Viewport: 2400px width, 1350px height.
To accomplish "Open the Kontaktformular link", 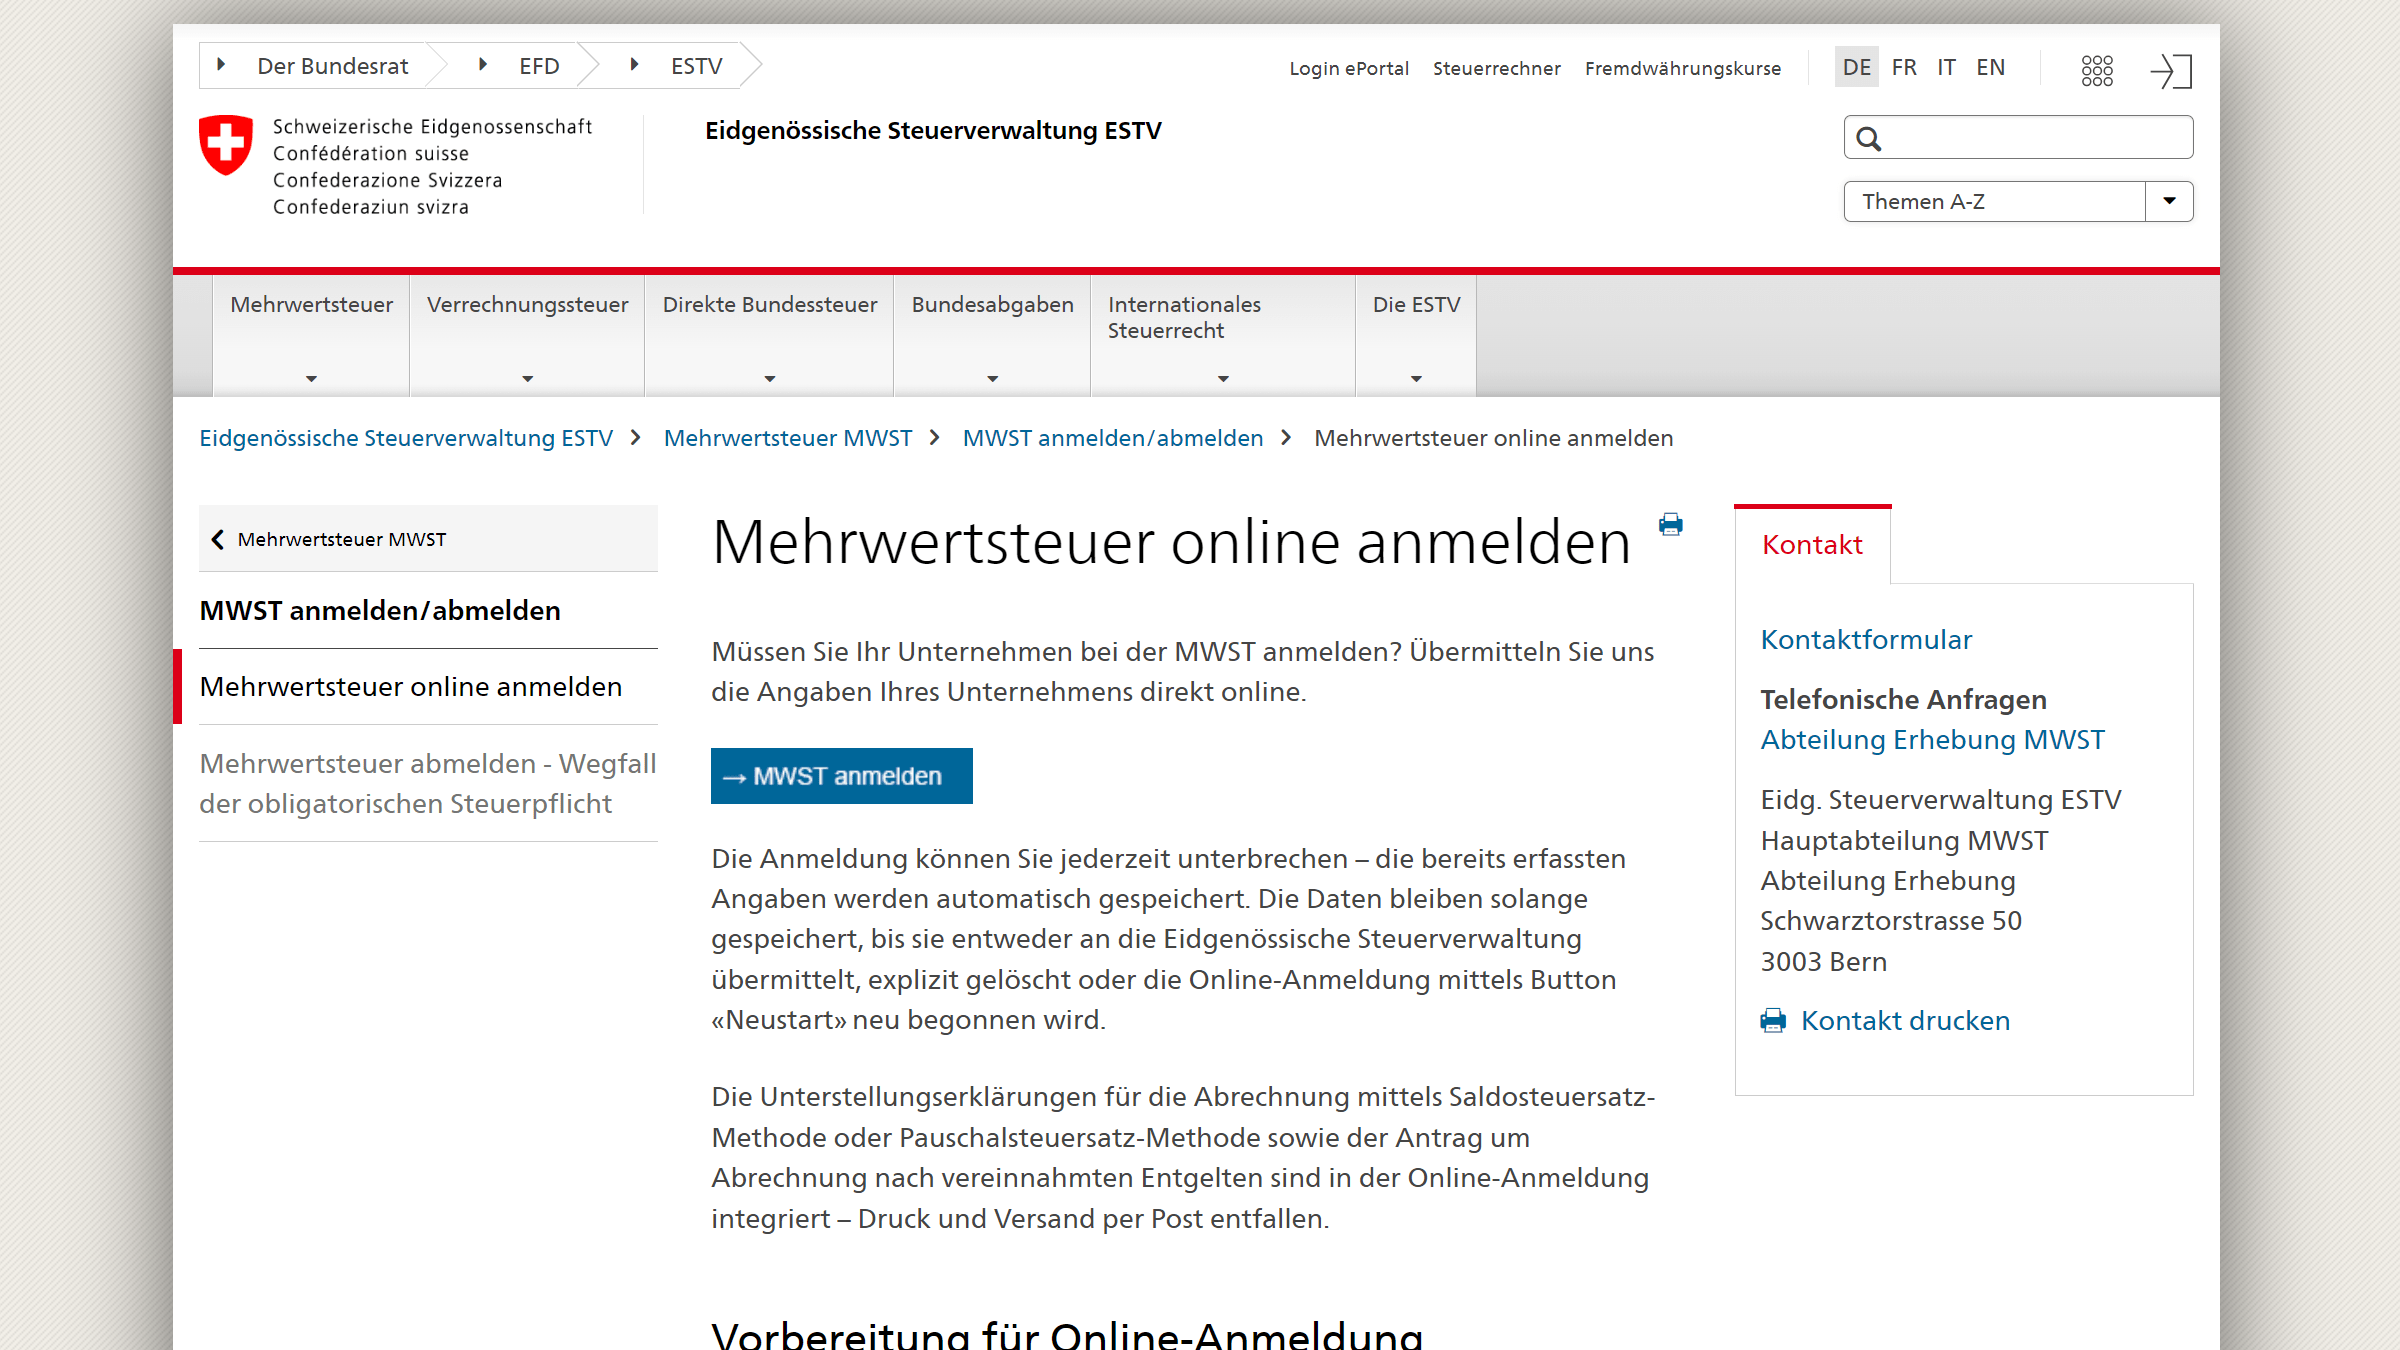I will (1866, 640).
